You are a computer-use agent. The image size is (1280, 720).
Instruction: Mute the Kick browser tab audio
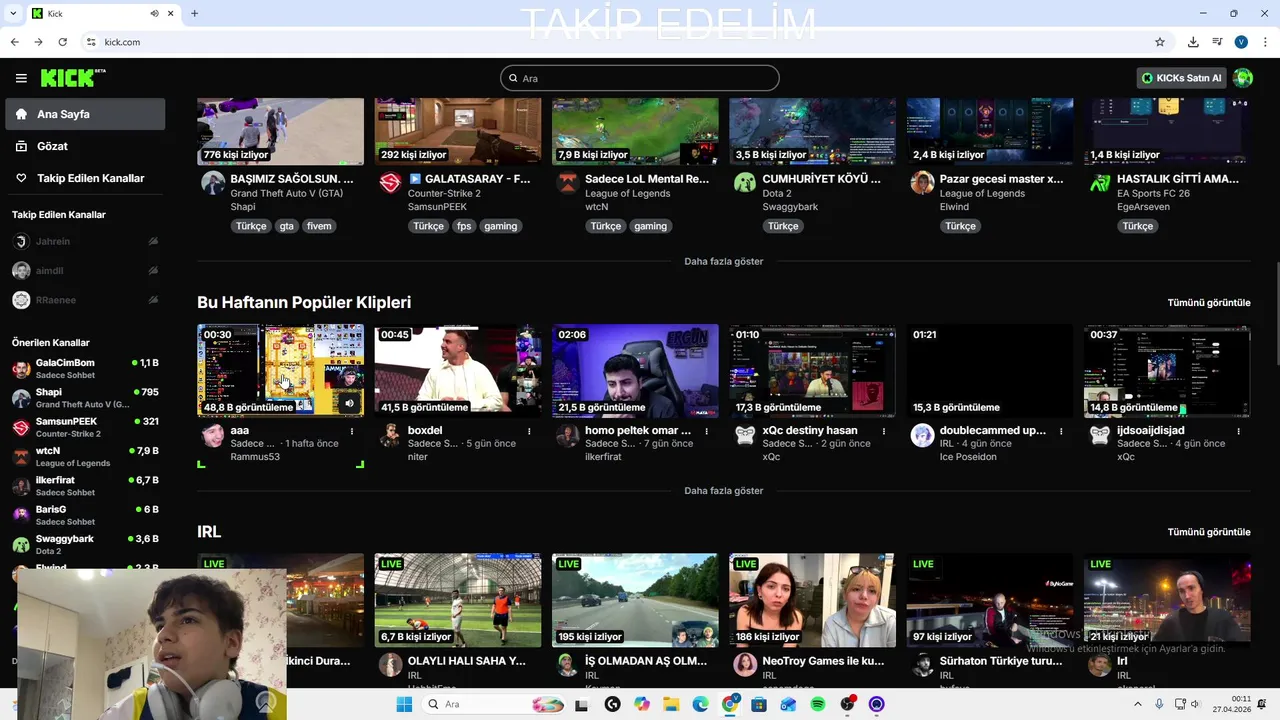click(x=154, y=13)
